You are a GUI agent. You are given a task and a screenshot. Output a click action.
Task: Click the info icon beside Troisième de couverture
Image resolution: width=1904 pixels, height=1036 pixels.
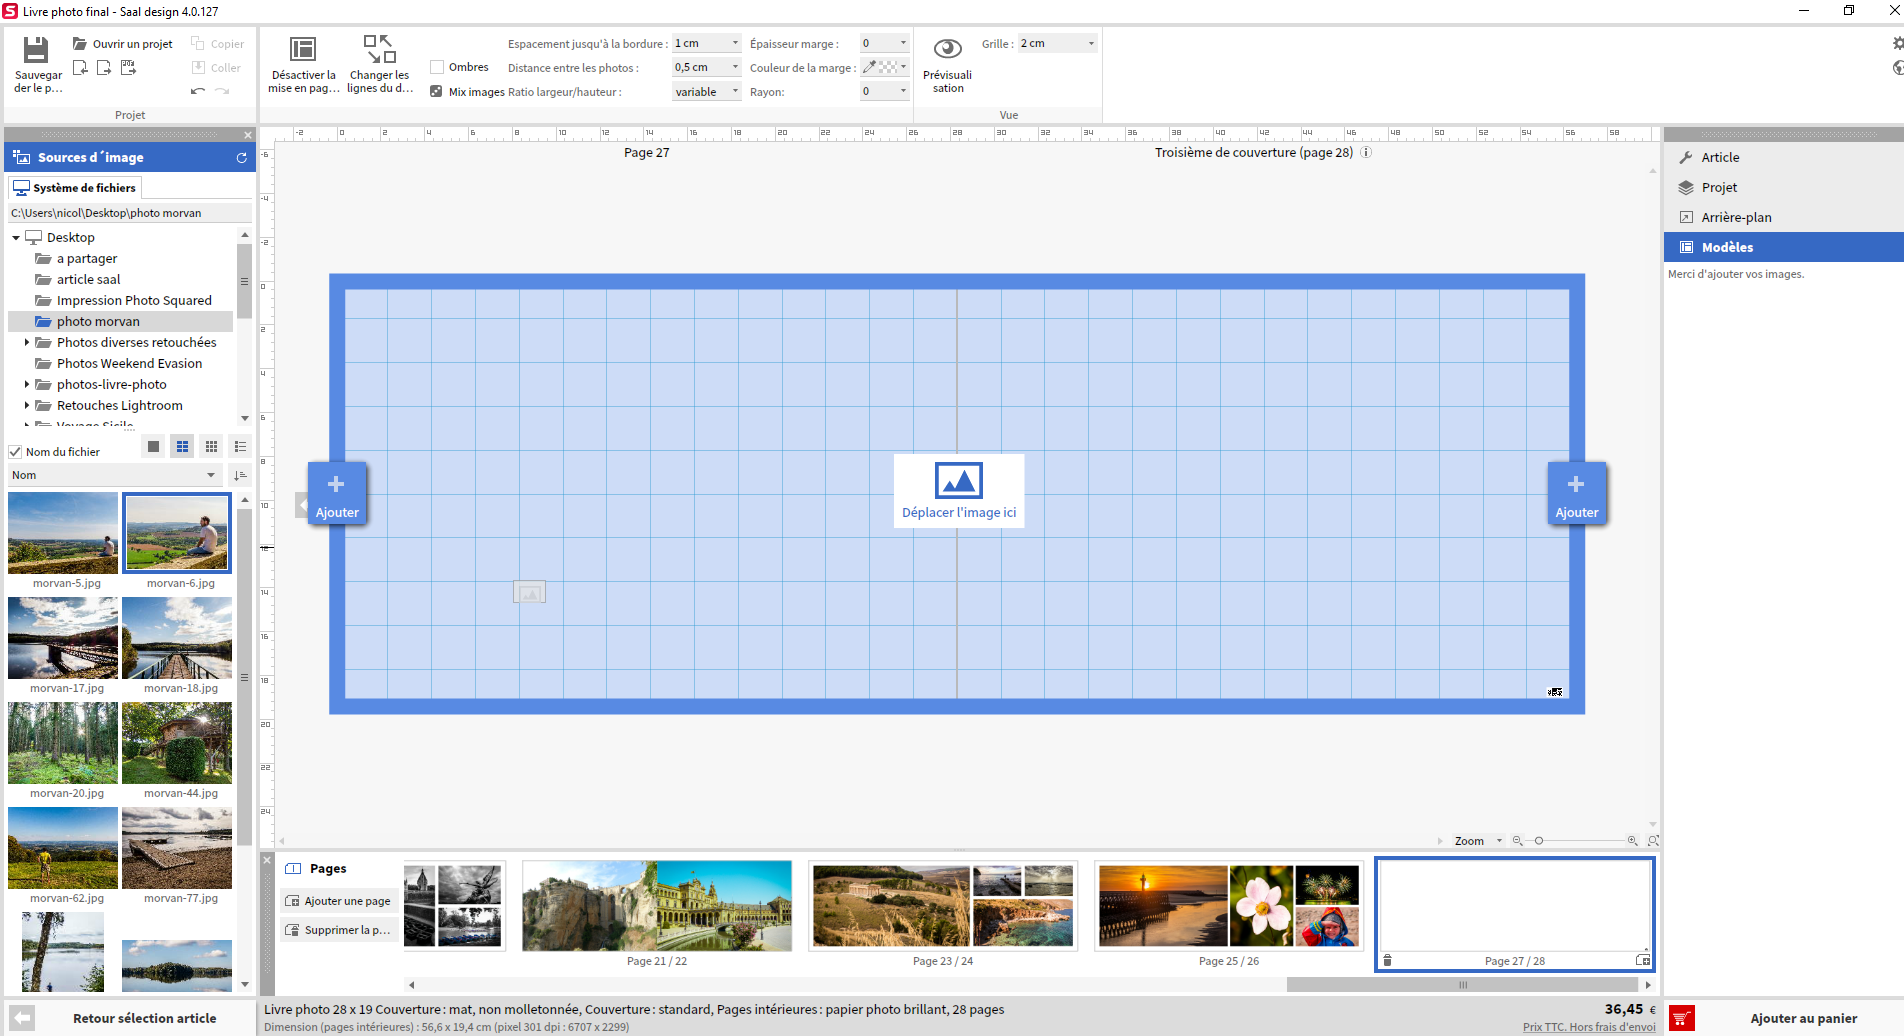pos(1366,153)
